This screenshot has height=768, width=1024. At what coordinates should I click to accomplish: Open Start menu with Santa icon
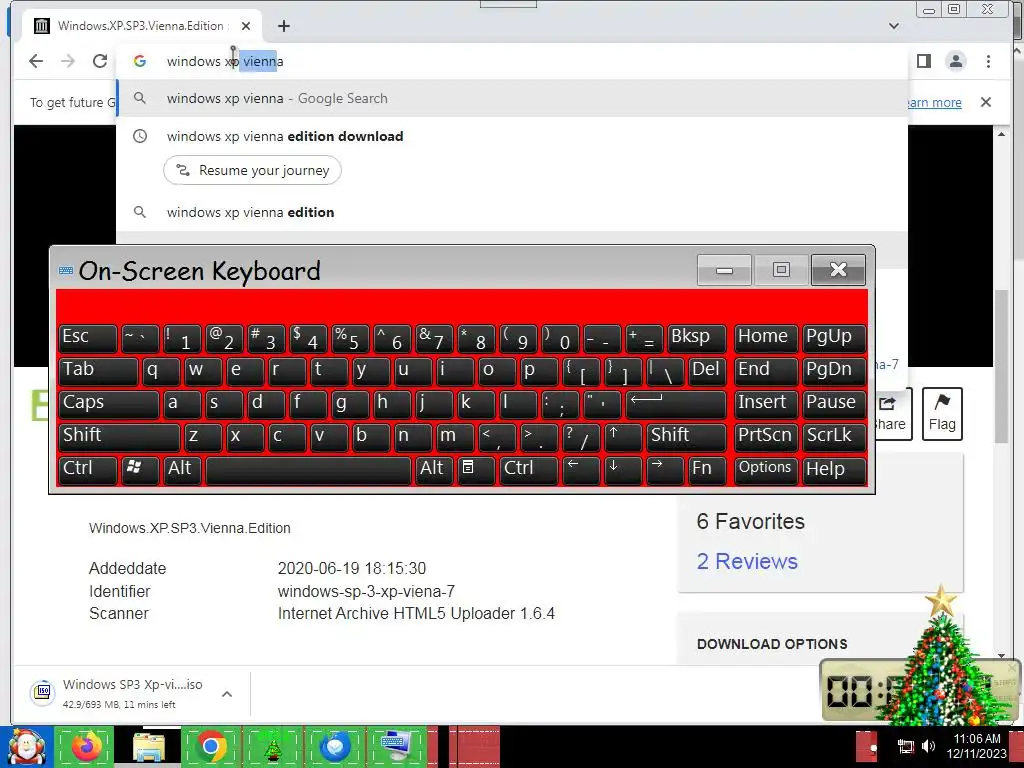pyautogui.click(x=25, y=747)
